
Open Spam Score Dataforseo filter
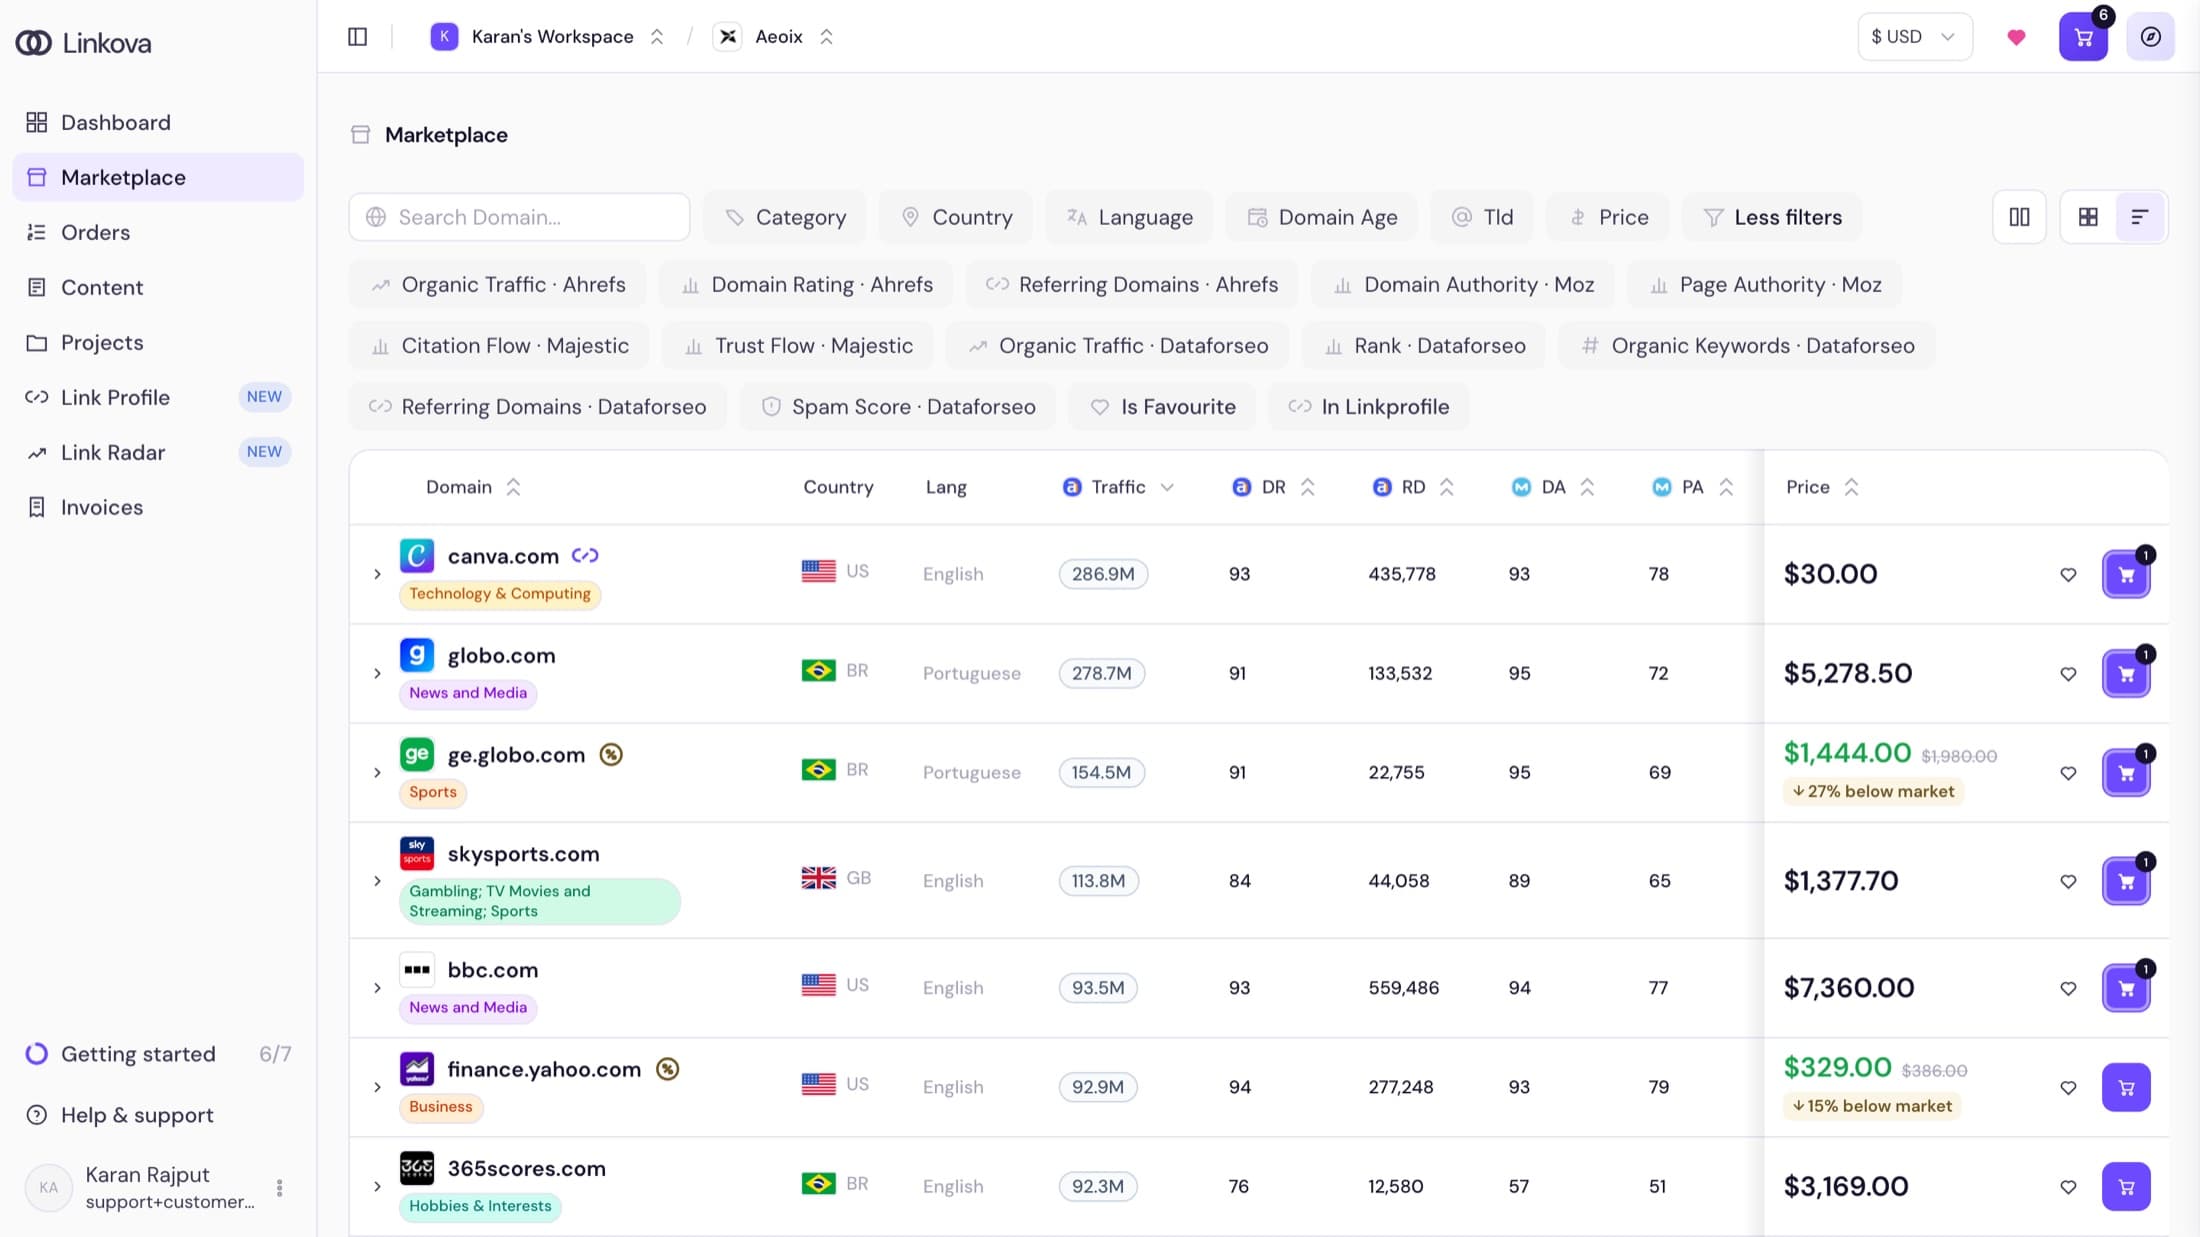[x=898, y=407]
